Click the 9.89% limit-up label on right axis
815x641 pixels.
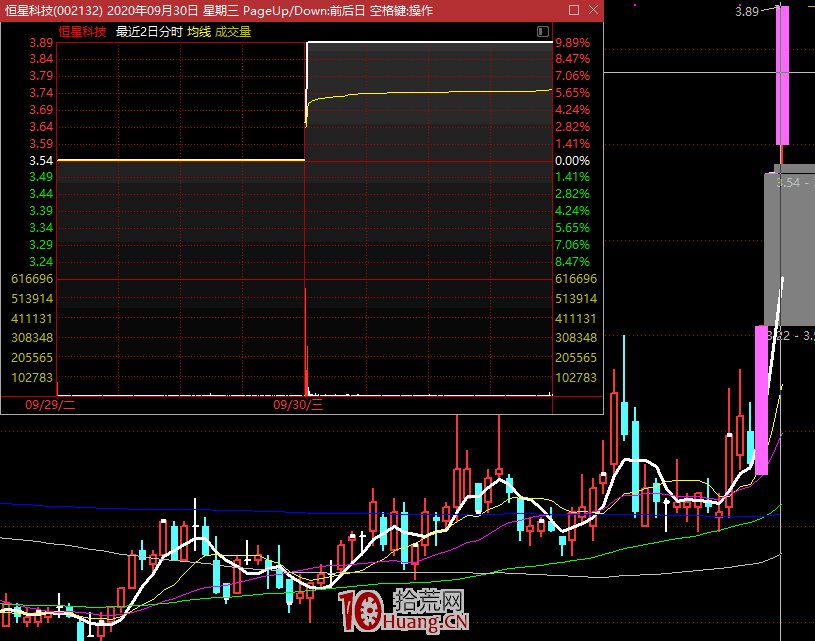(x=573, y=43)
